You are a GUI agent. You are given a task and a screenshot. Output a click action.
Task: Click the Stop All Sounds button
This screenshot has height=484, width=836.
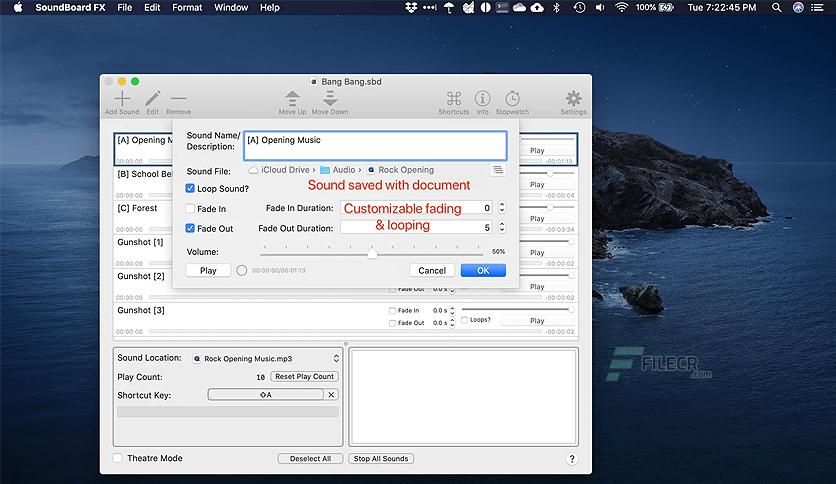[381, 458]
